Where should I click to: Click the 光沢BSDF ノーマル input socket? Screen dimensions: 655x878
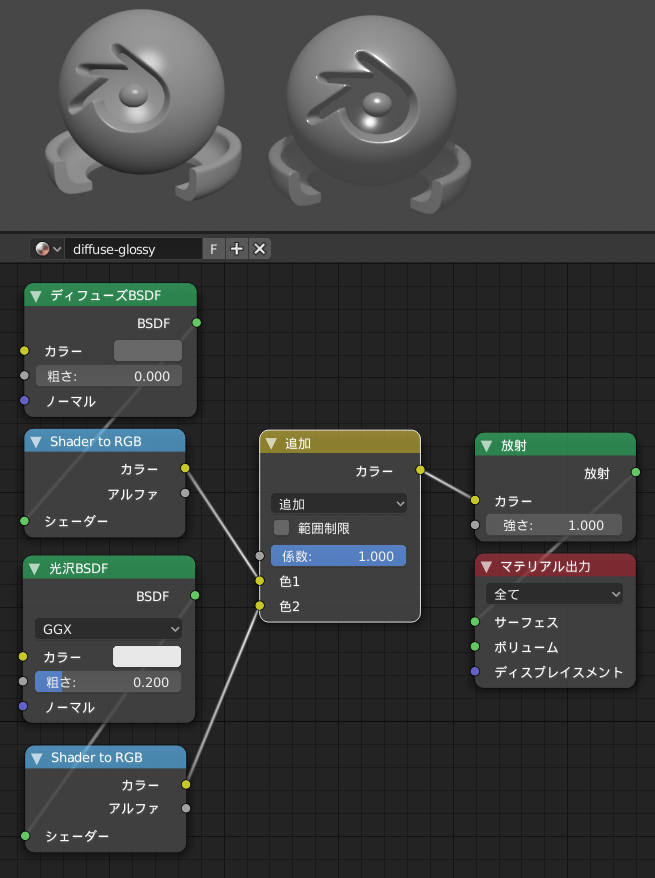tap(23, 706)
